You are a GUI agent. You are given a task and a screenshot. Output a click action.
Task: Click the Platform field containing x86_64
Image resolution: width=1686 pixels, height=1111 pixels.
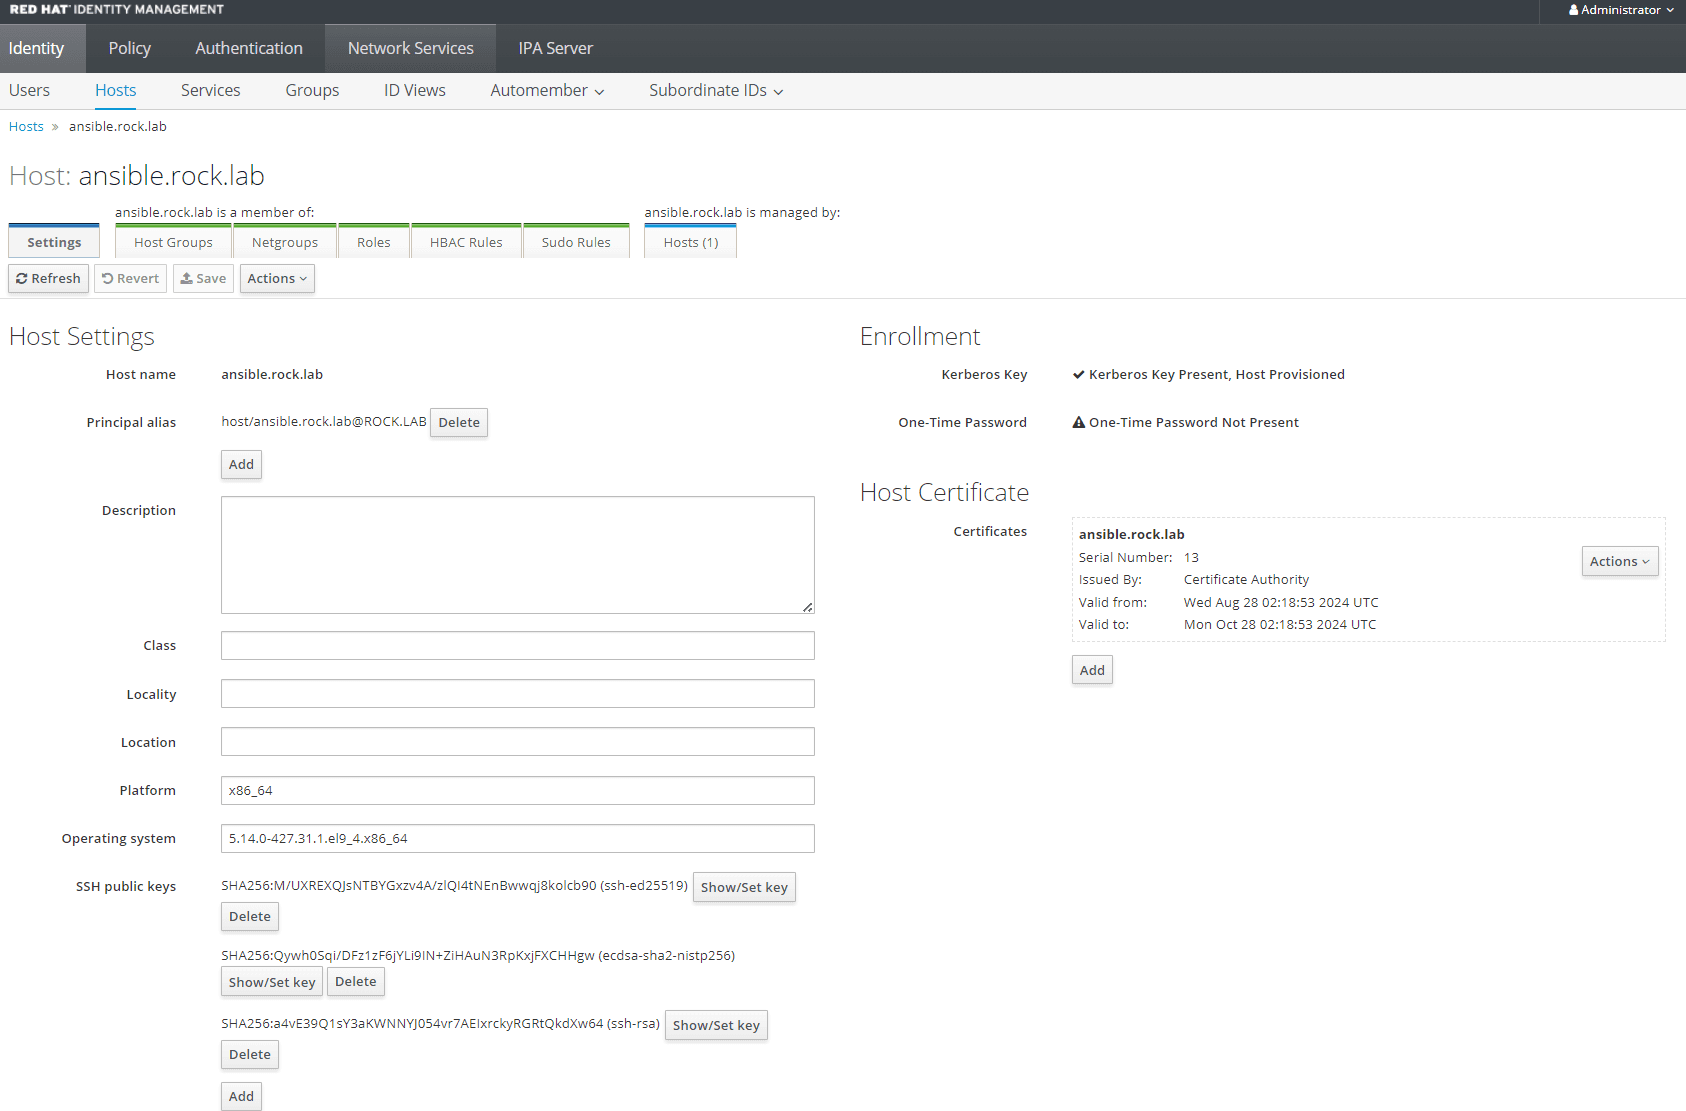coord(518,790)
